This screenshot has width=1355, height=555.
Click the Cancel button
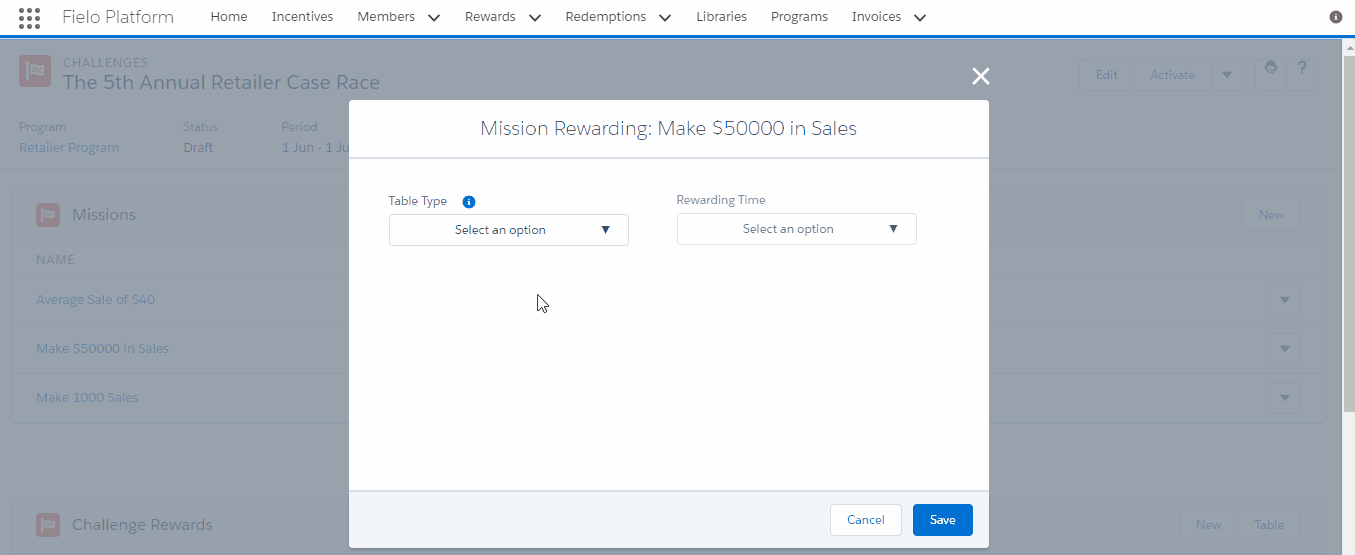866,520
